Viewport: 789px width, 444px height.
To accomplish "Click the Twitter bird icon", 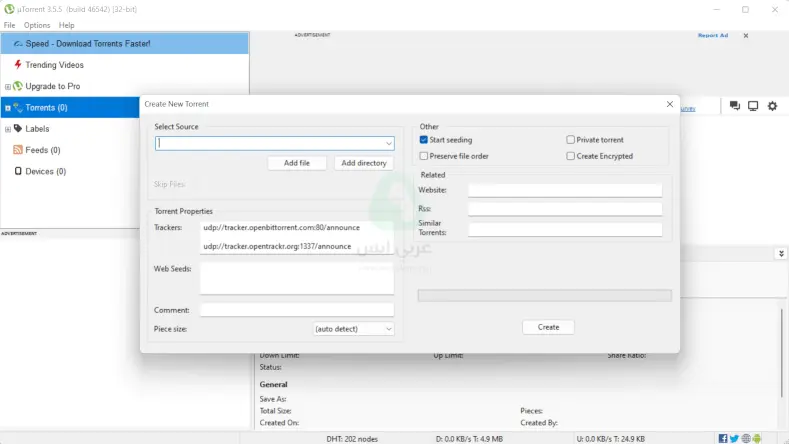I will (x=735, y=438).
